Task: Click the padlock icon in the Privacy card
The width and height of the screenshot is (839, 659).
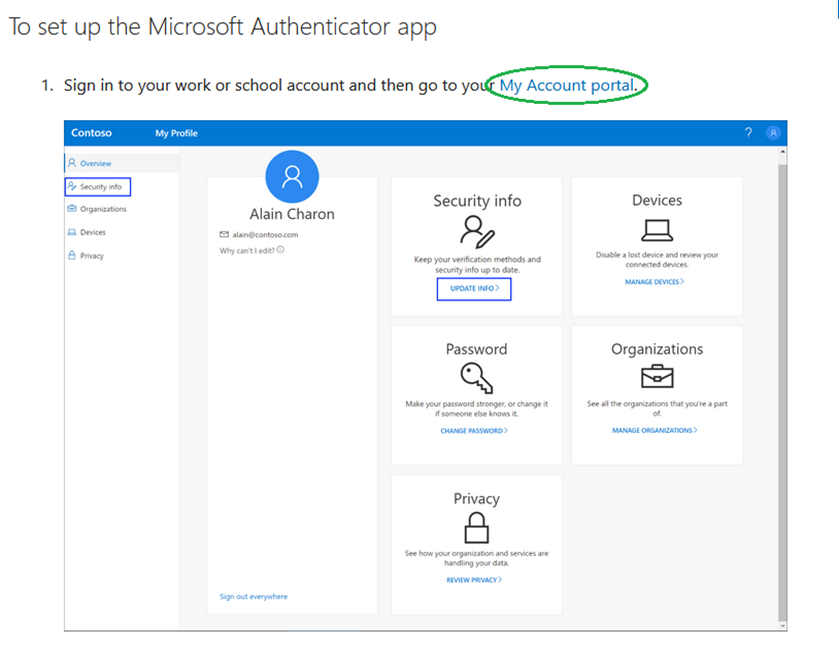Action: (476, 528)
